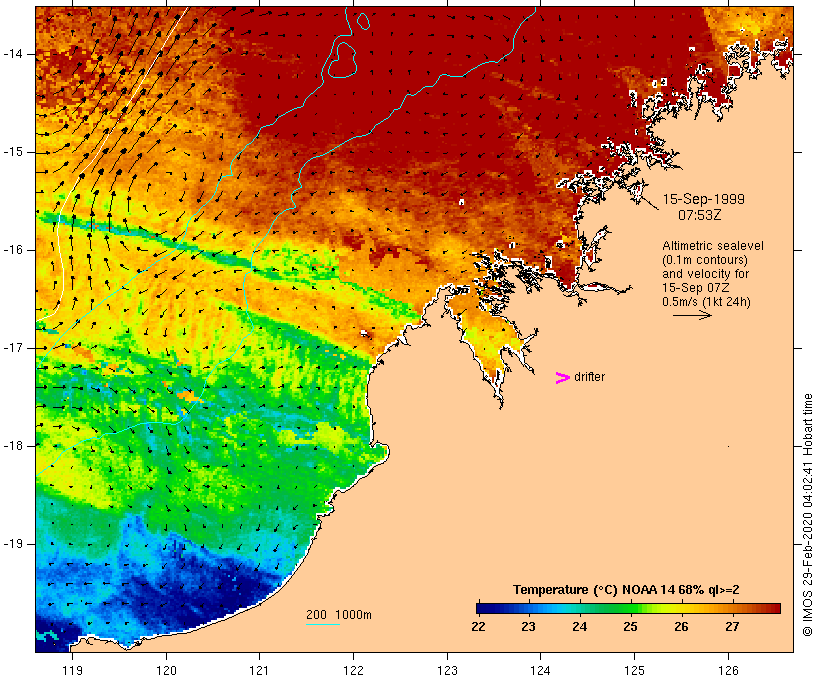Viewport: 820px width, 680px height.
Task: Click the longitude axis label '124'
Action: click(x=541, y=670)
